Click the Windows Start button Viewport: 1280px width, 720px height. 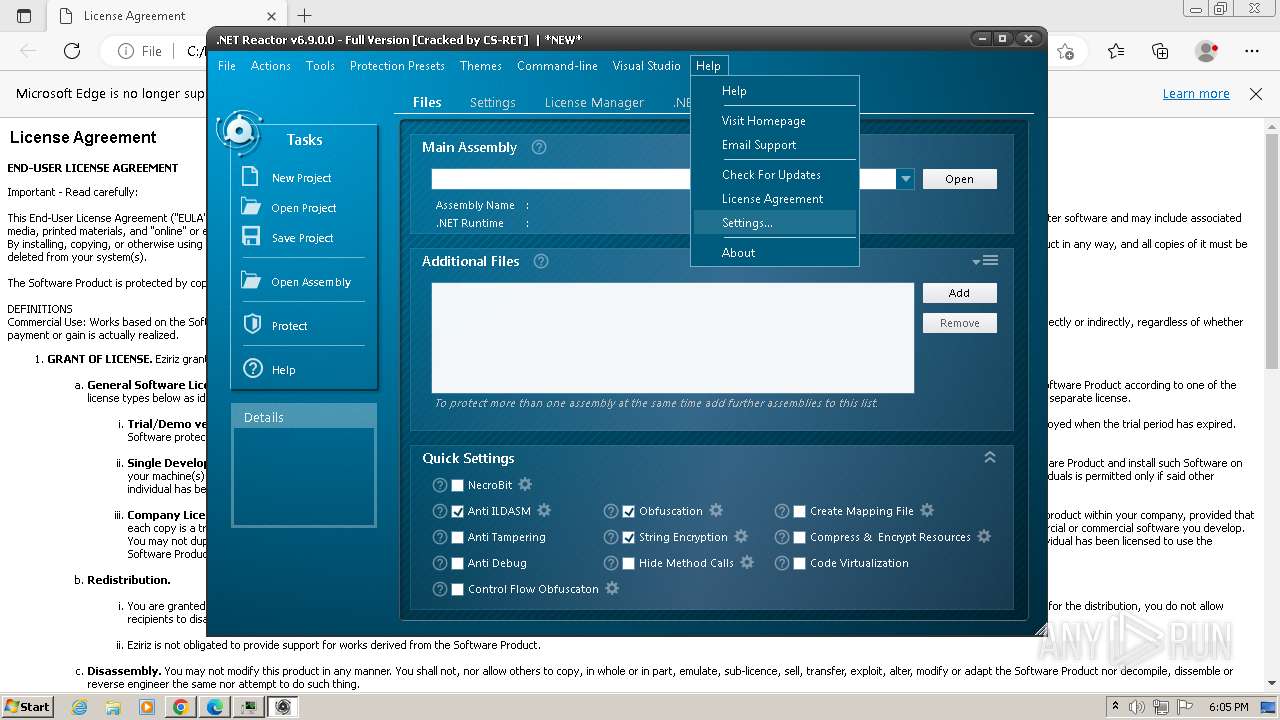pyautogui.click(x=27, y=707)
